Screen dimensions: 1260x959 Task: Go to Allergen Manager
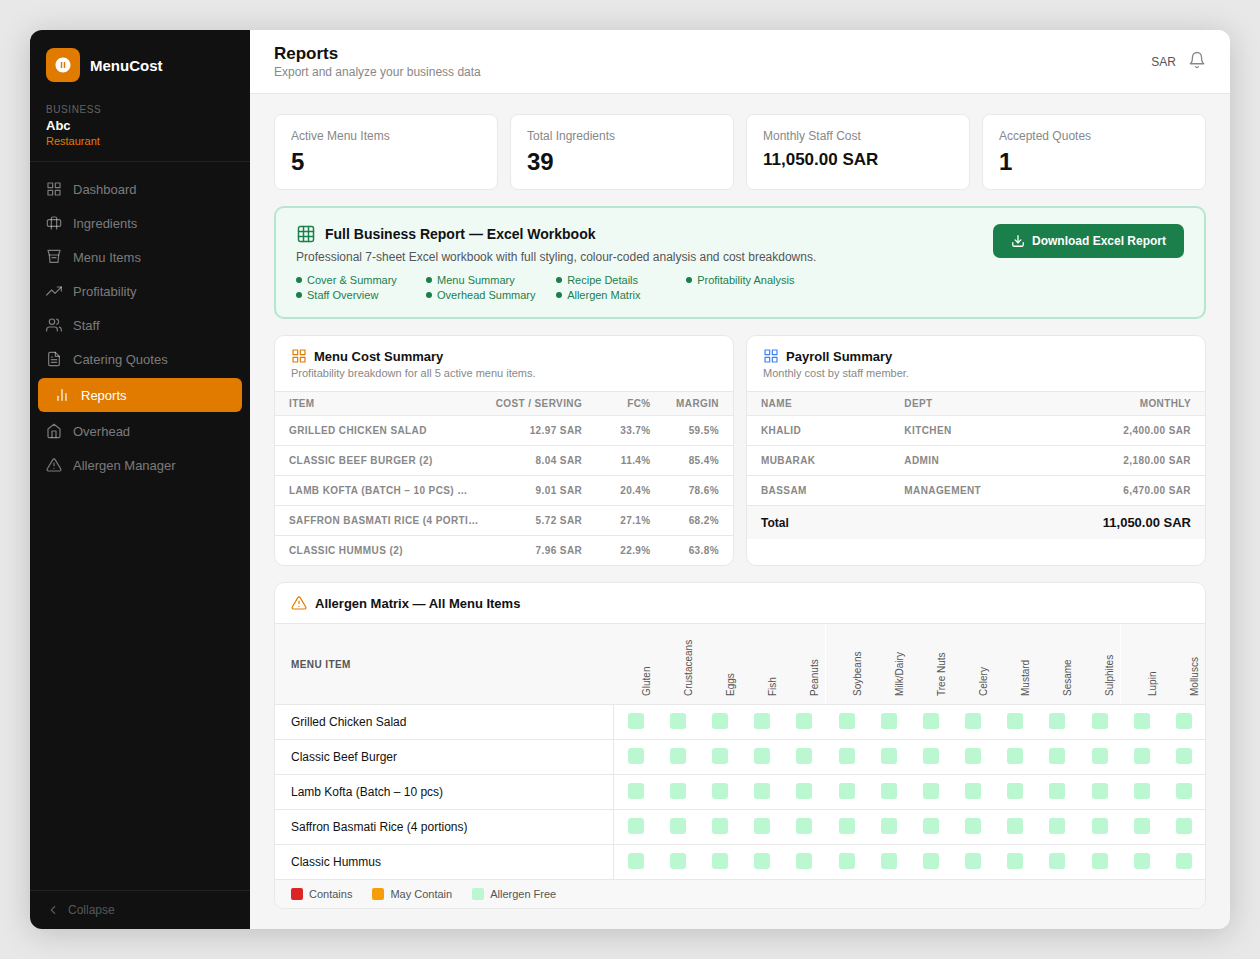(140, 465)
